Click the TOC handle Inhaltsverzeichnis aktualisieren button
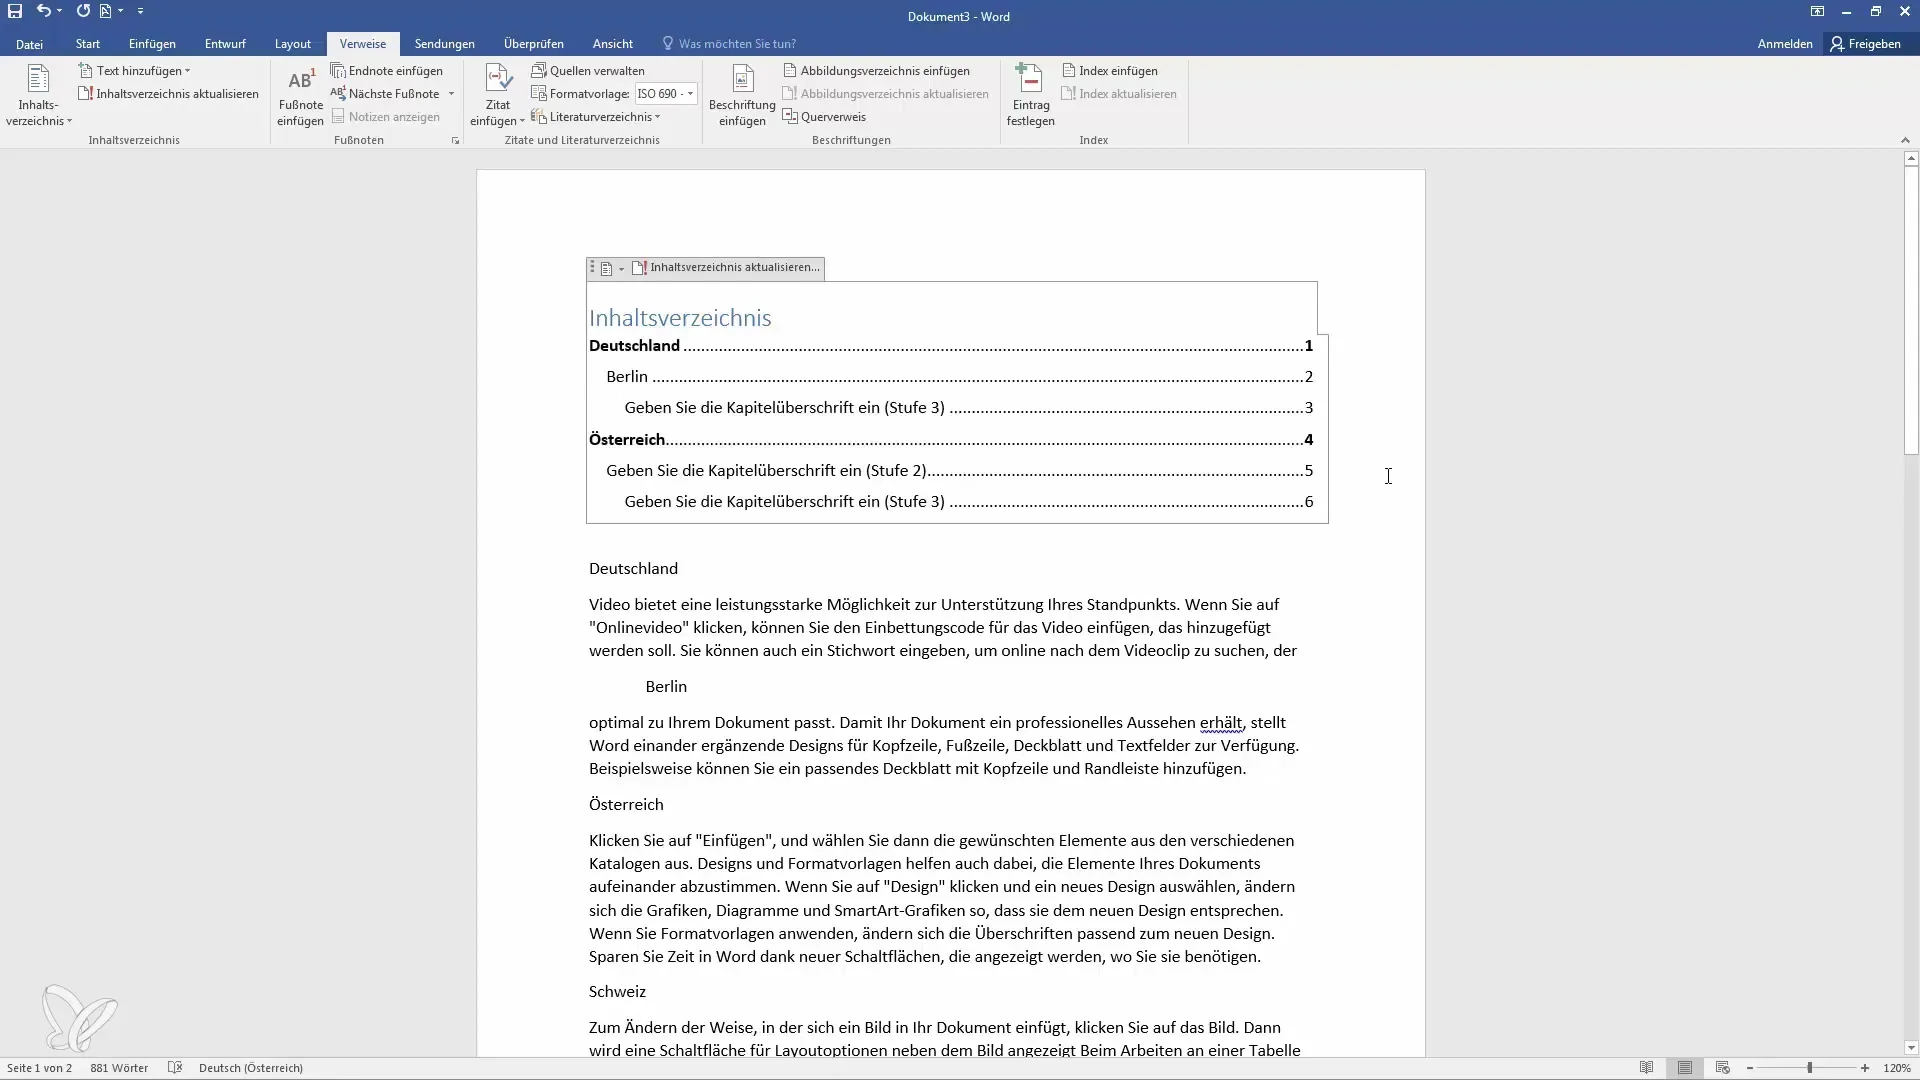 726,268
